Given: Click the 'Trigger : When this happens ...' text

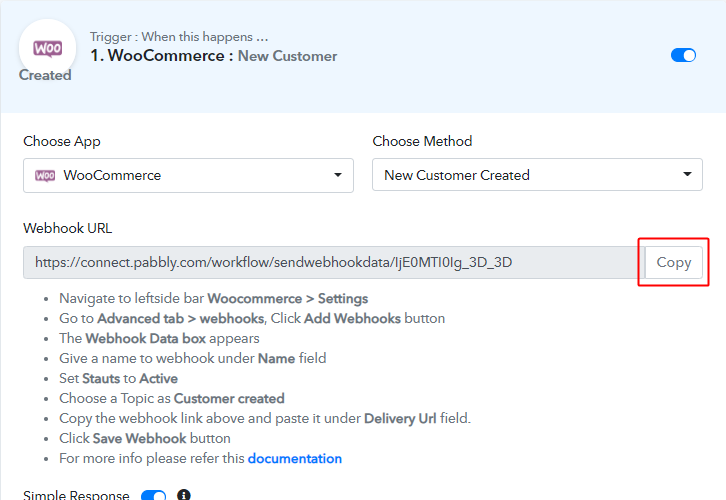Looking at the screenshot, I should point(179,37).
